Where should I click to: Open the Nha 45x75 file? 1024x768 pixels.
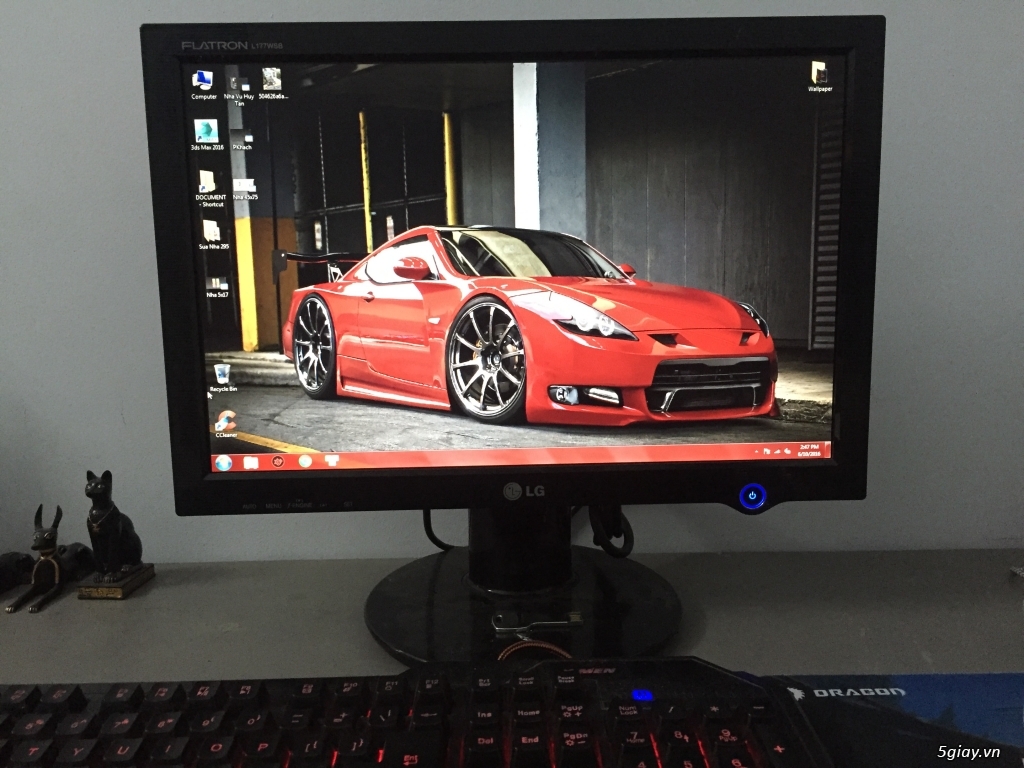244,186
